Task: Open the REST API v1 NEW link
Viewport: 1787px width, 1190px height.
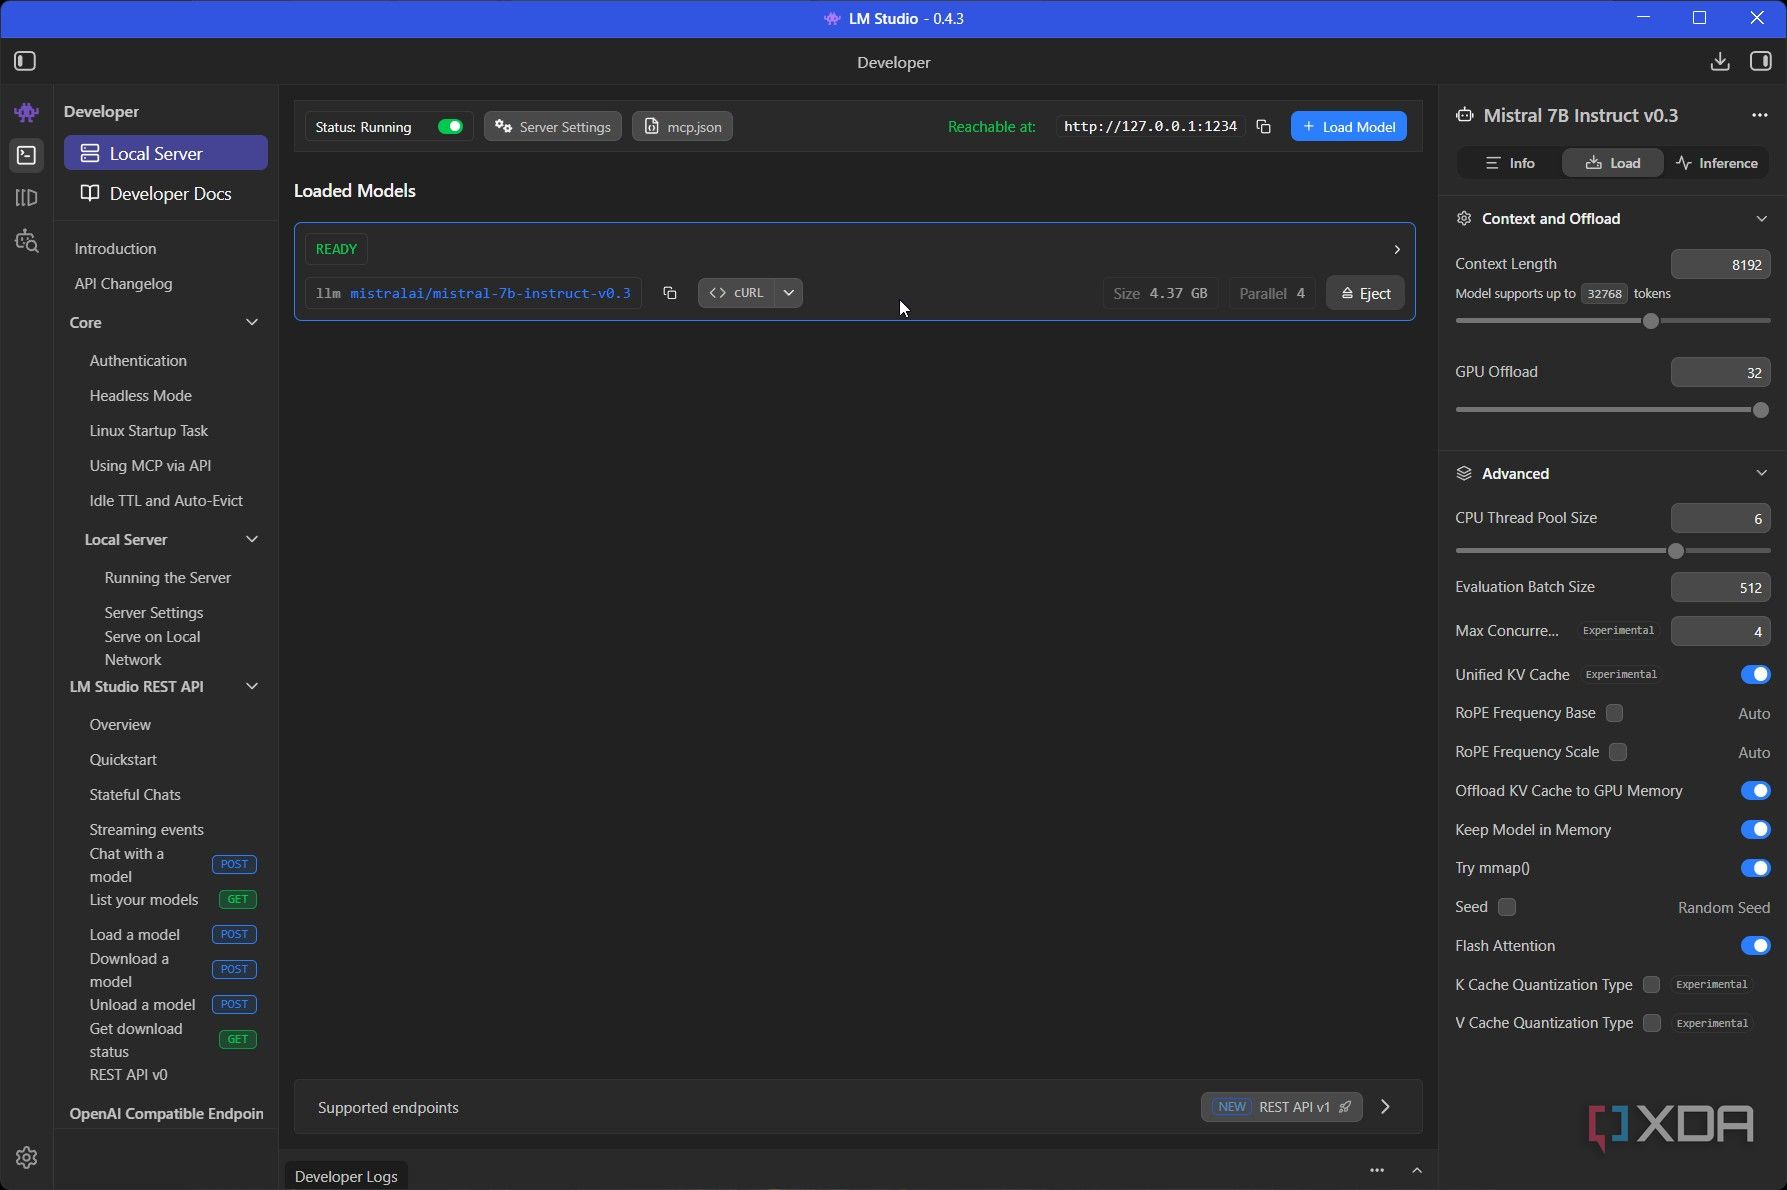Action: (x=1282, y=1107)
